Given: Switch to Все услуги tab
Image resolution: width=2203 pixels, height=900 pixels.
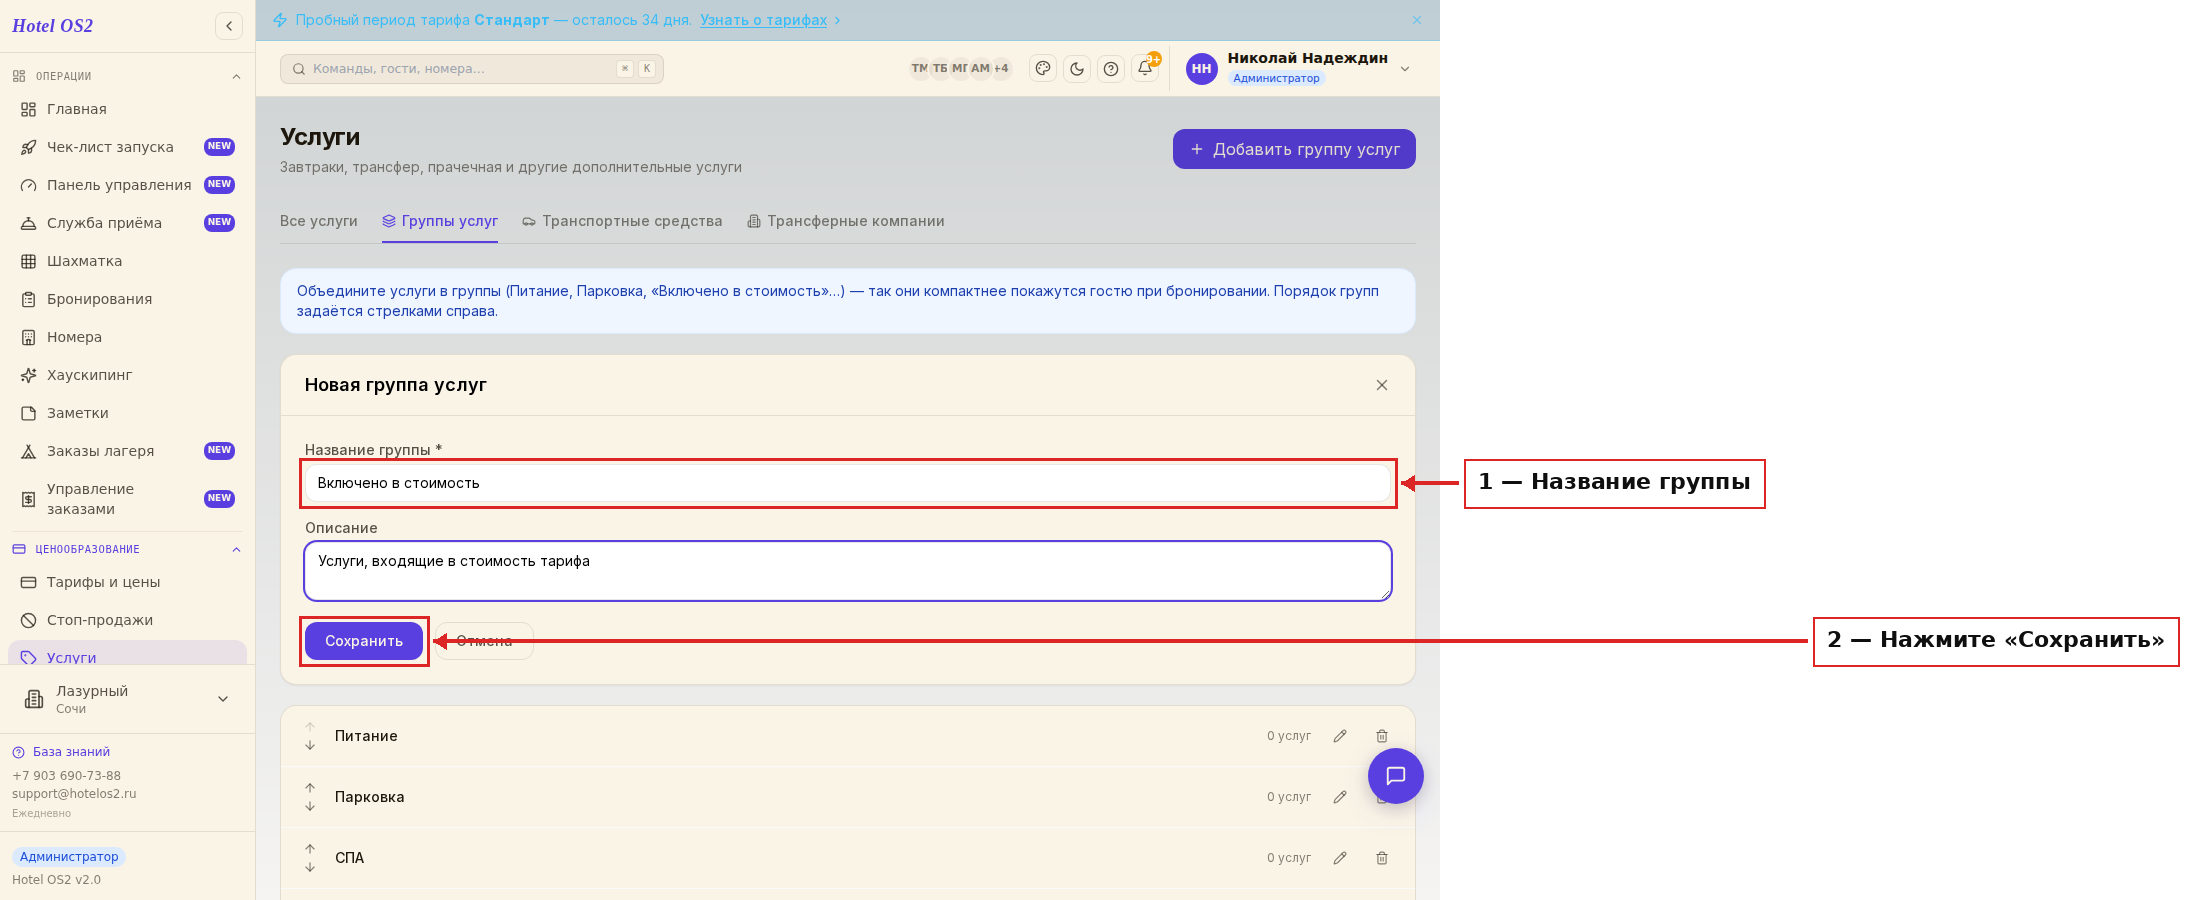Looking at the screenshot, I should coord(319,221).
